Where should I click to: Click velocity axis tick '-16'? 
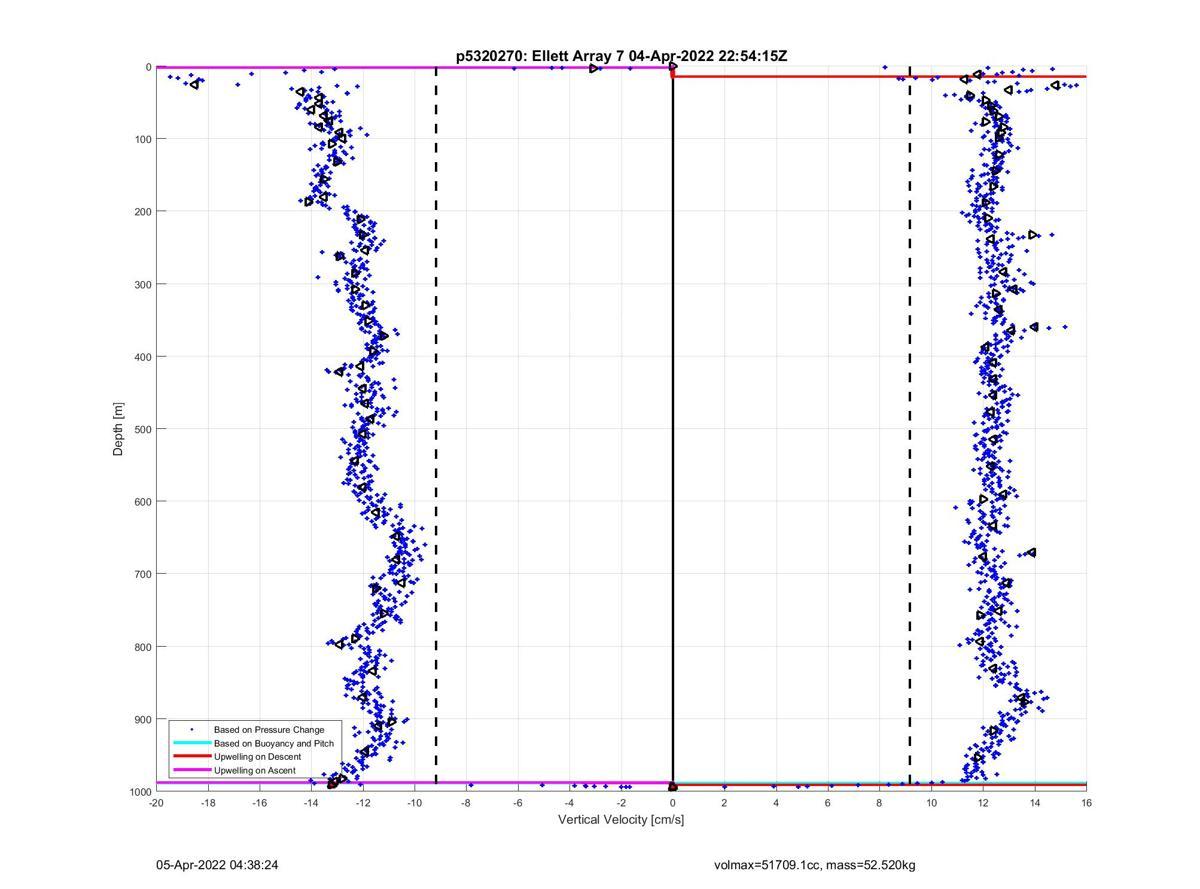click(259, 803)
